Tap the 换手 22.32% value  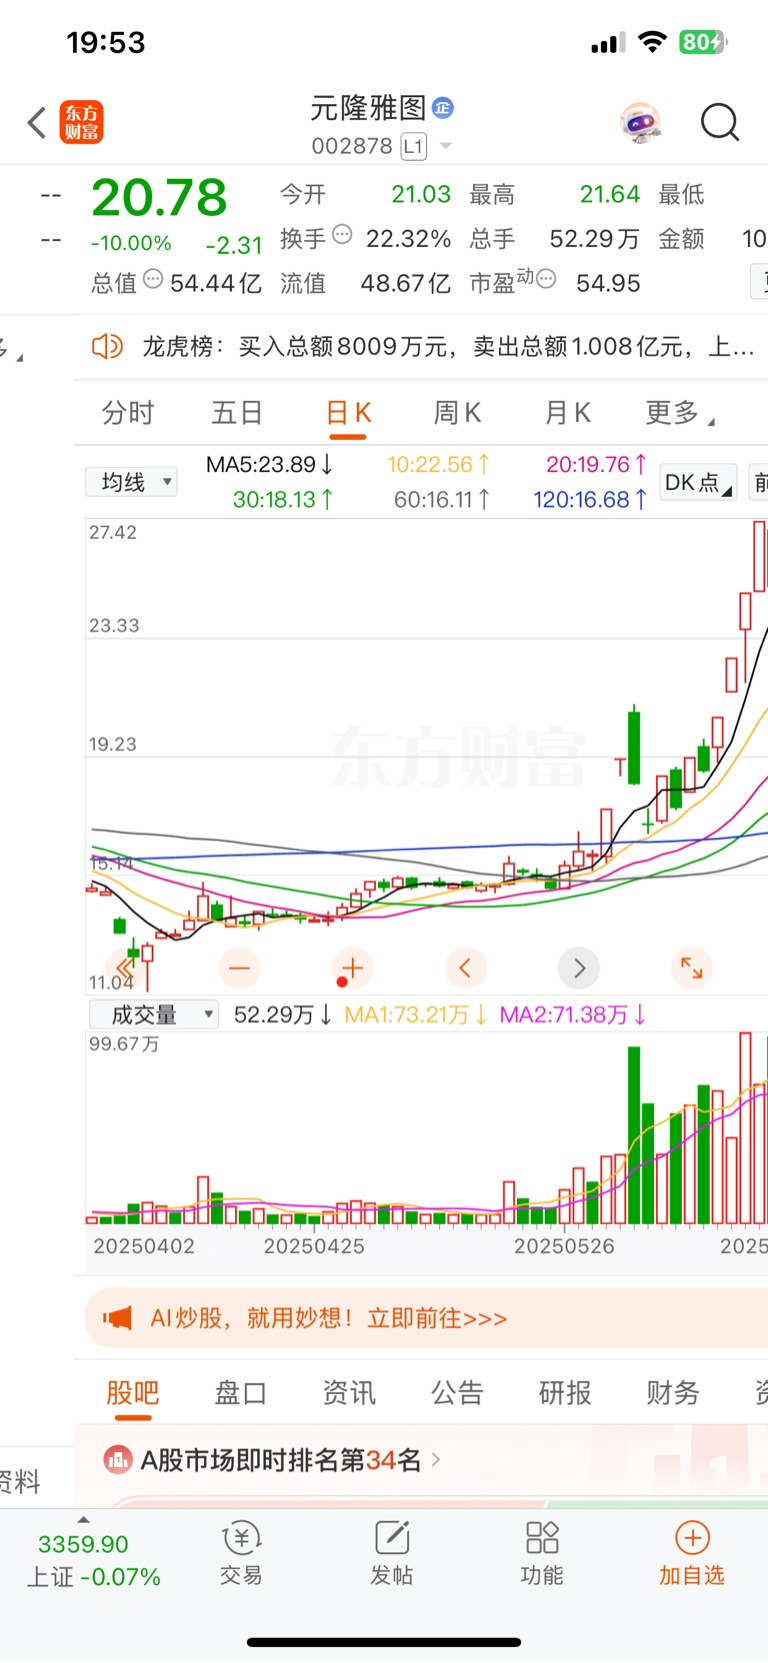[408, 239]
